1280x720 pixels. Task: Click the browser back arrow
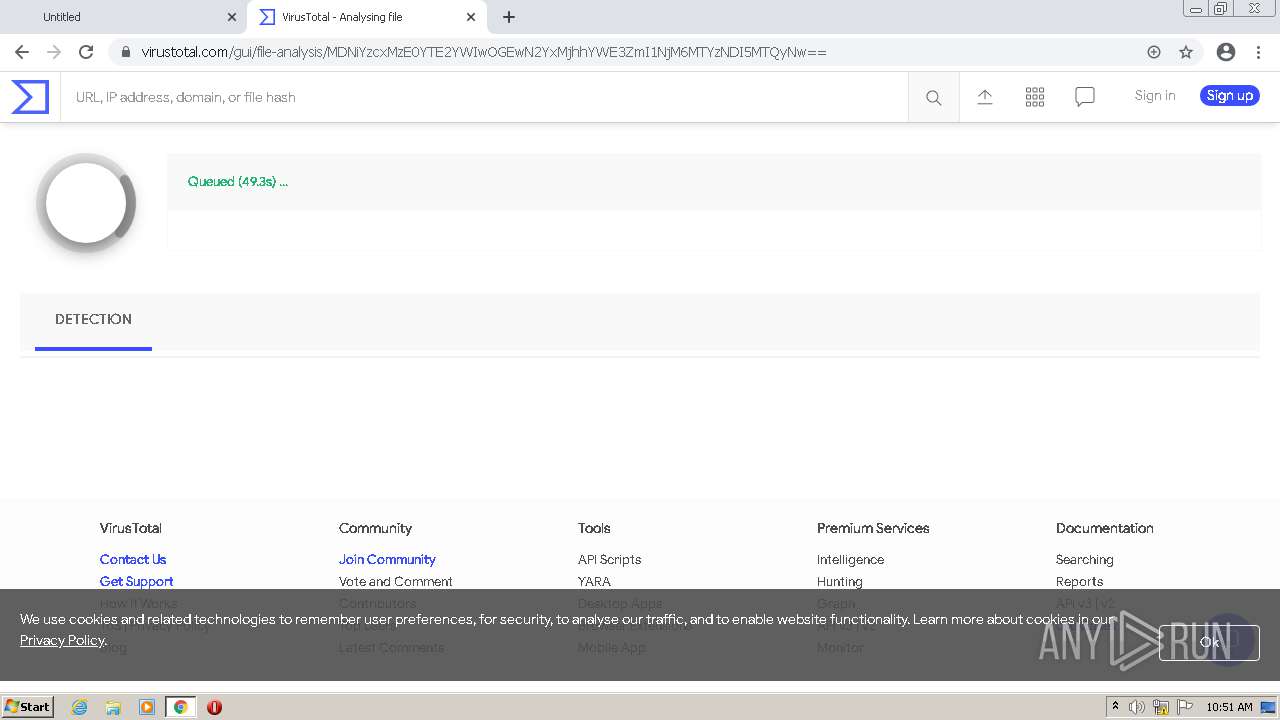(22, 52)
